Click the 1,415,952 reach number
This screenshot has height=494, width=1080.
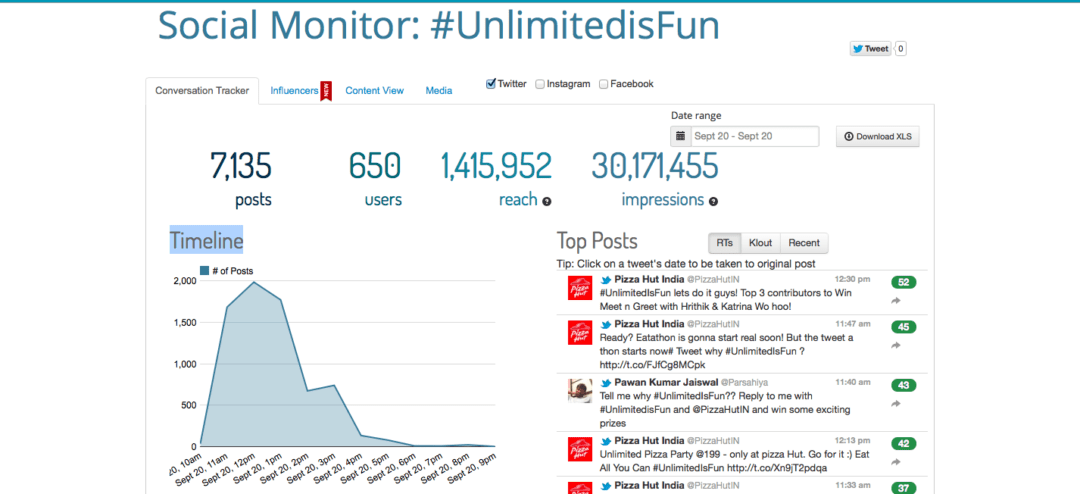pyautogui.click(x=496, y=166)
